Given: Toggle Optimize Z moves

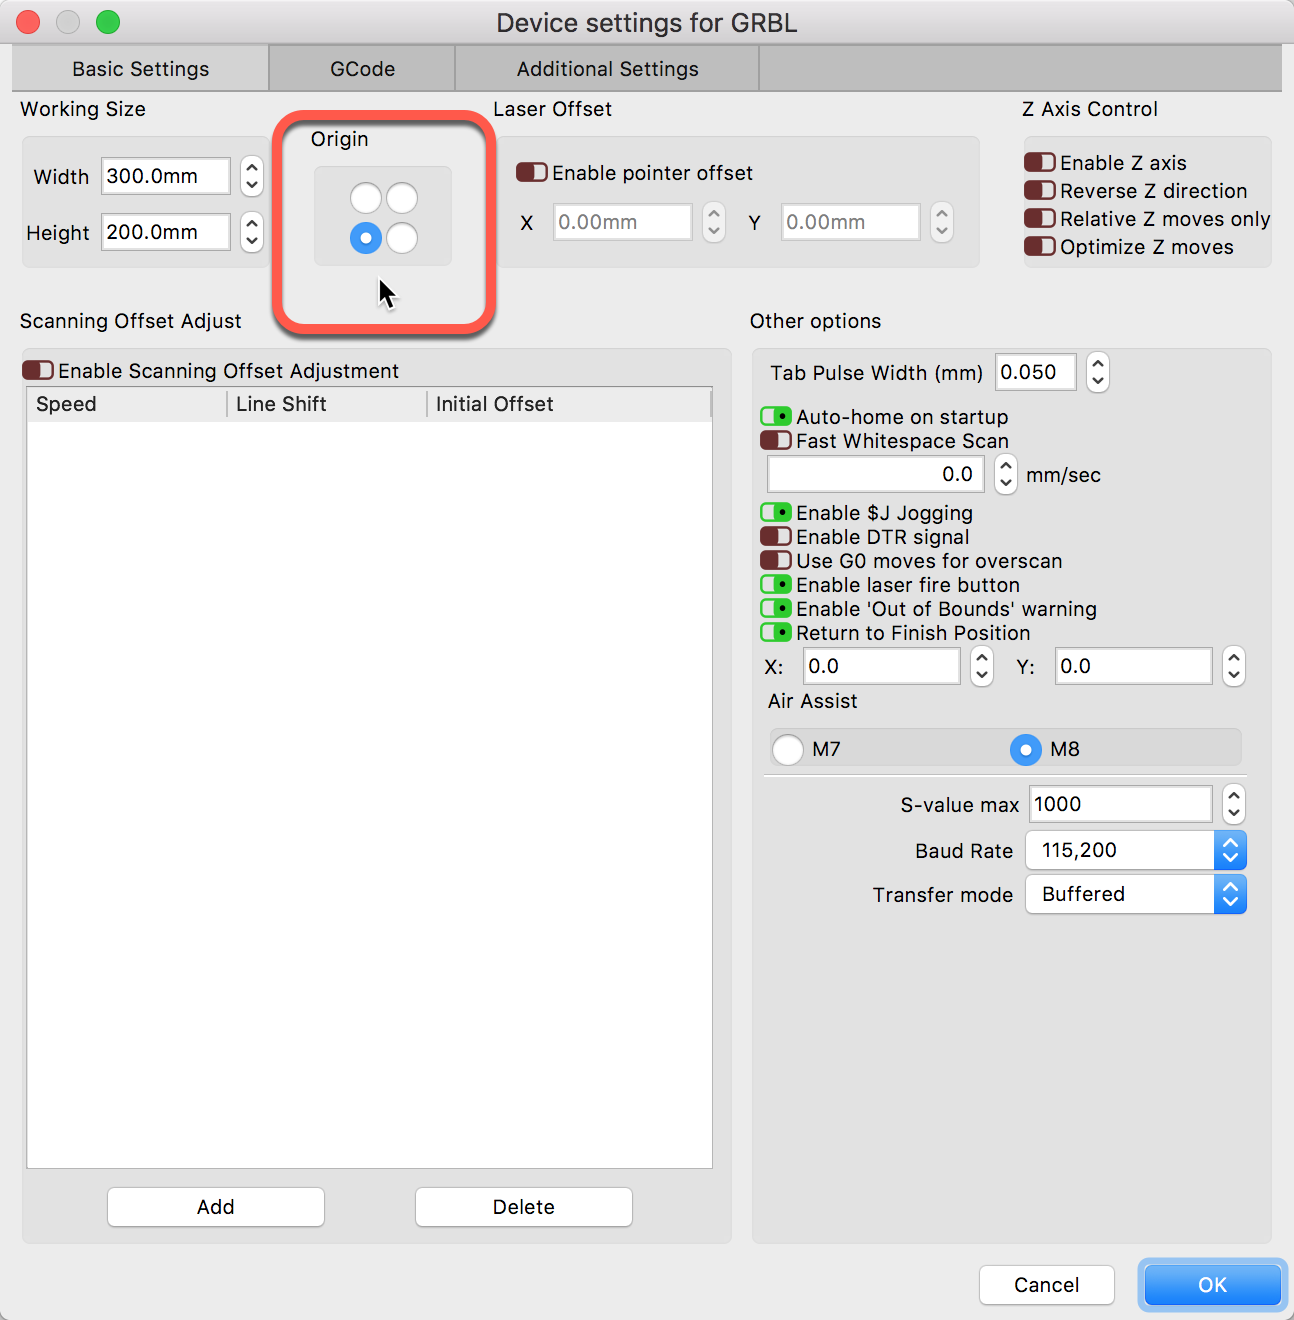Looking at the screenshot, I should [1040, 246].
